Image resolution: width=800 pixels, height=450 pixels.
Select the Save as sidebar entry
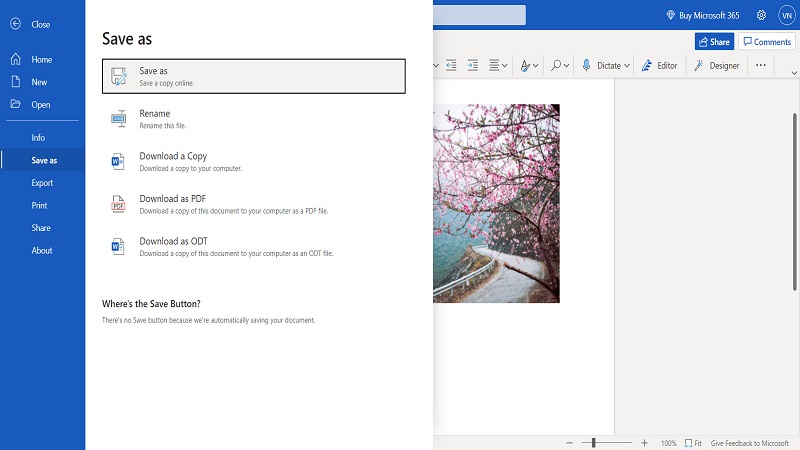[42, 160]
